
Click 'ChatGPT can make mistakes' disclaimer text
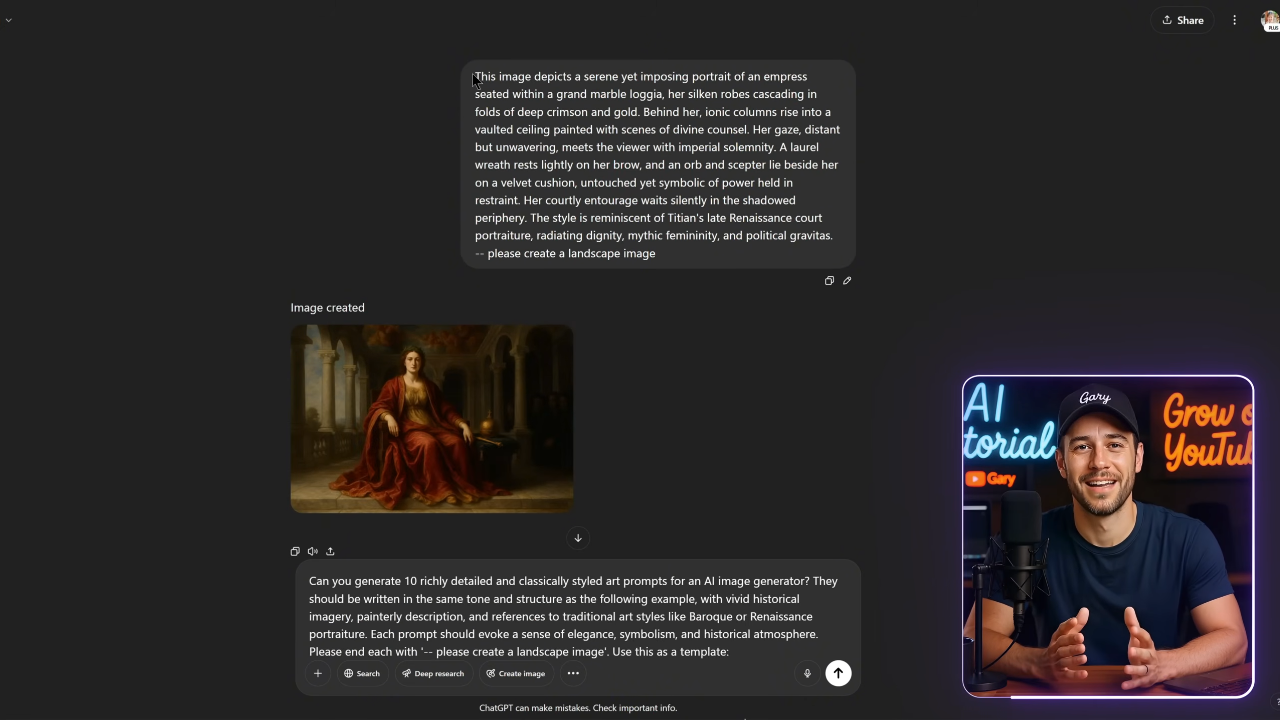point(578,708)
